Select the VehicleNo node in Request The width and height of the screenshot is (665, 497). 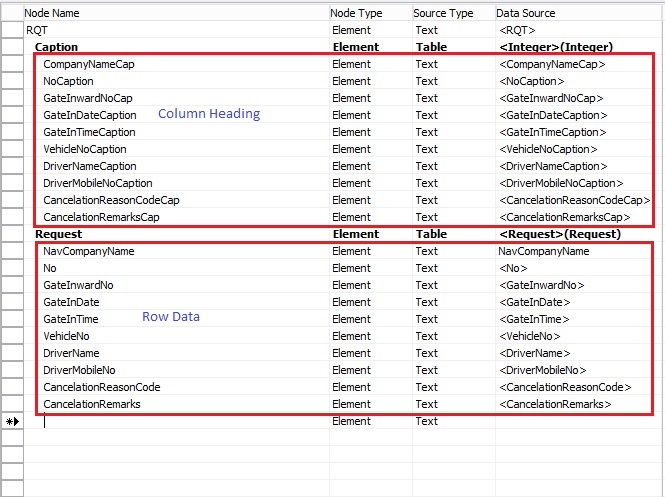tap(66, 336)
